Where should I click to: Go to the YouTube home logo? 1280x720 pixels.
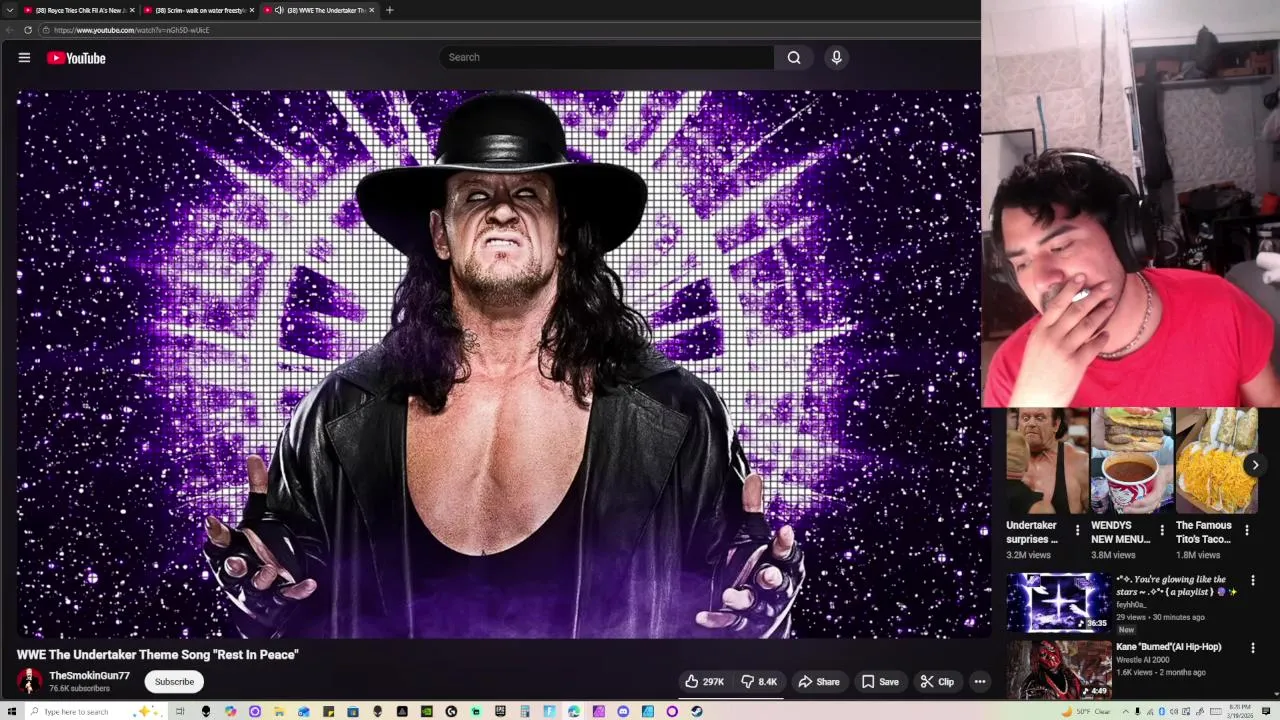click(x=76, y=58)
